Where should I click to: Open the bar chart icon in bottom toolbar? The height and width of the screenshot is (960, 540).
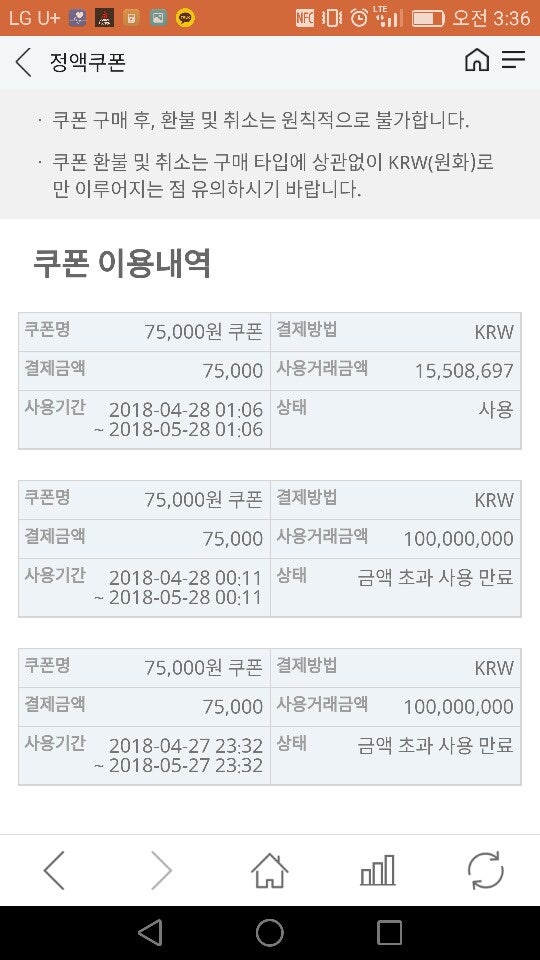coord(377,870)
